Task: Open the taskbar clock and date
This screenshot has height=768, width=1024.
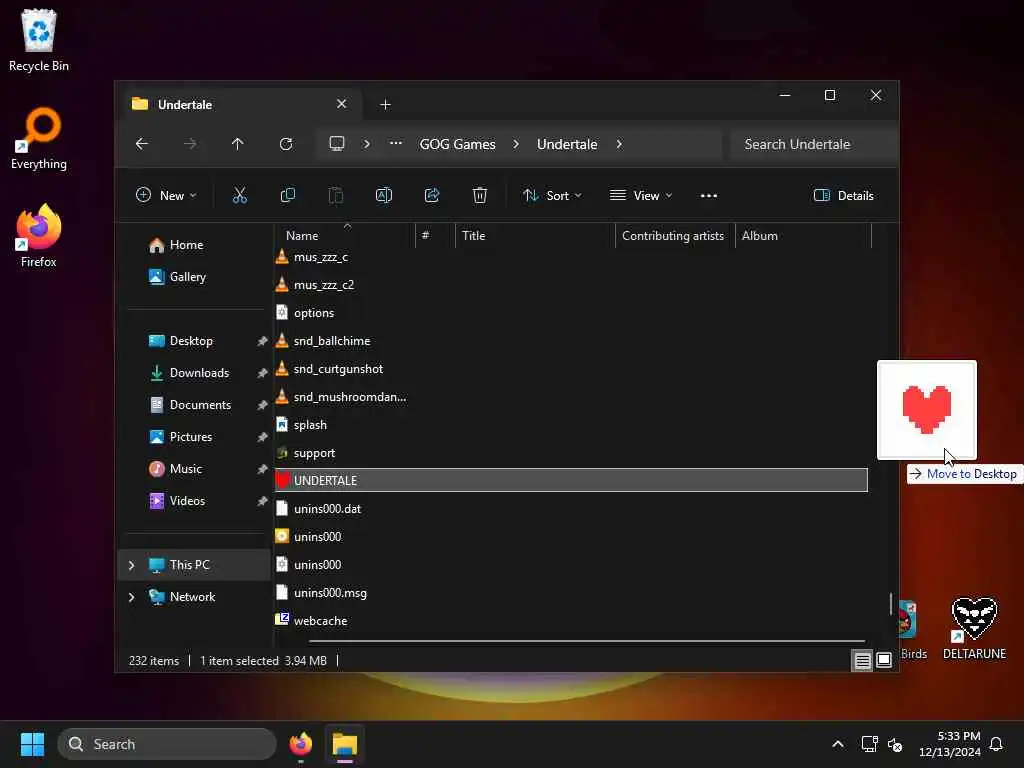Action: (950, 744)
